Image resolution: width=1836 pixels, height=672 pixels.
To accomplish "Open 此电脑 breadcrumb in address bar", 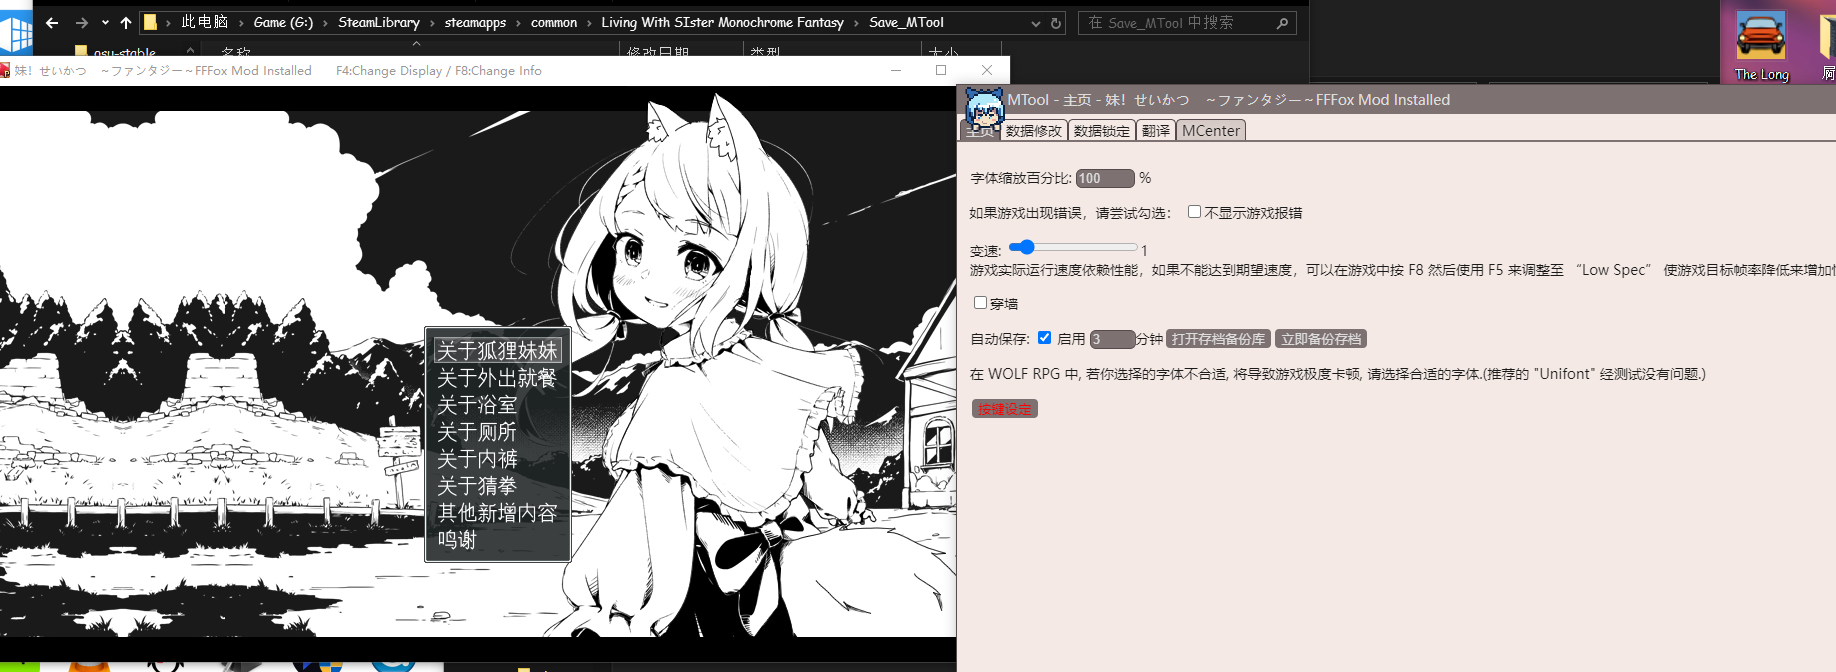I will pyautogui.click(x=204, y=22).
